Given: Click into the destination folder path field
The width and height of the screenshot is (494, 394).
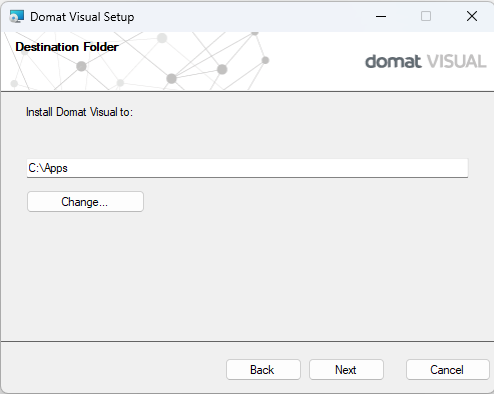Looking at the screenshot, I should point(247,168).
